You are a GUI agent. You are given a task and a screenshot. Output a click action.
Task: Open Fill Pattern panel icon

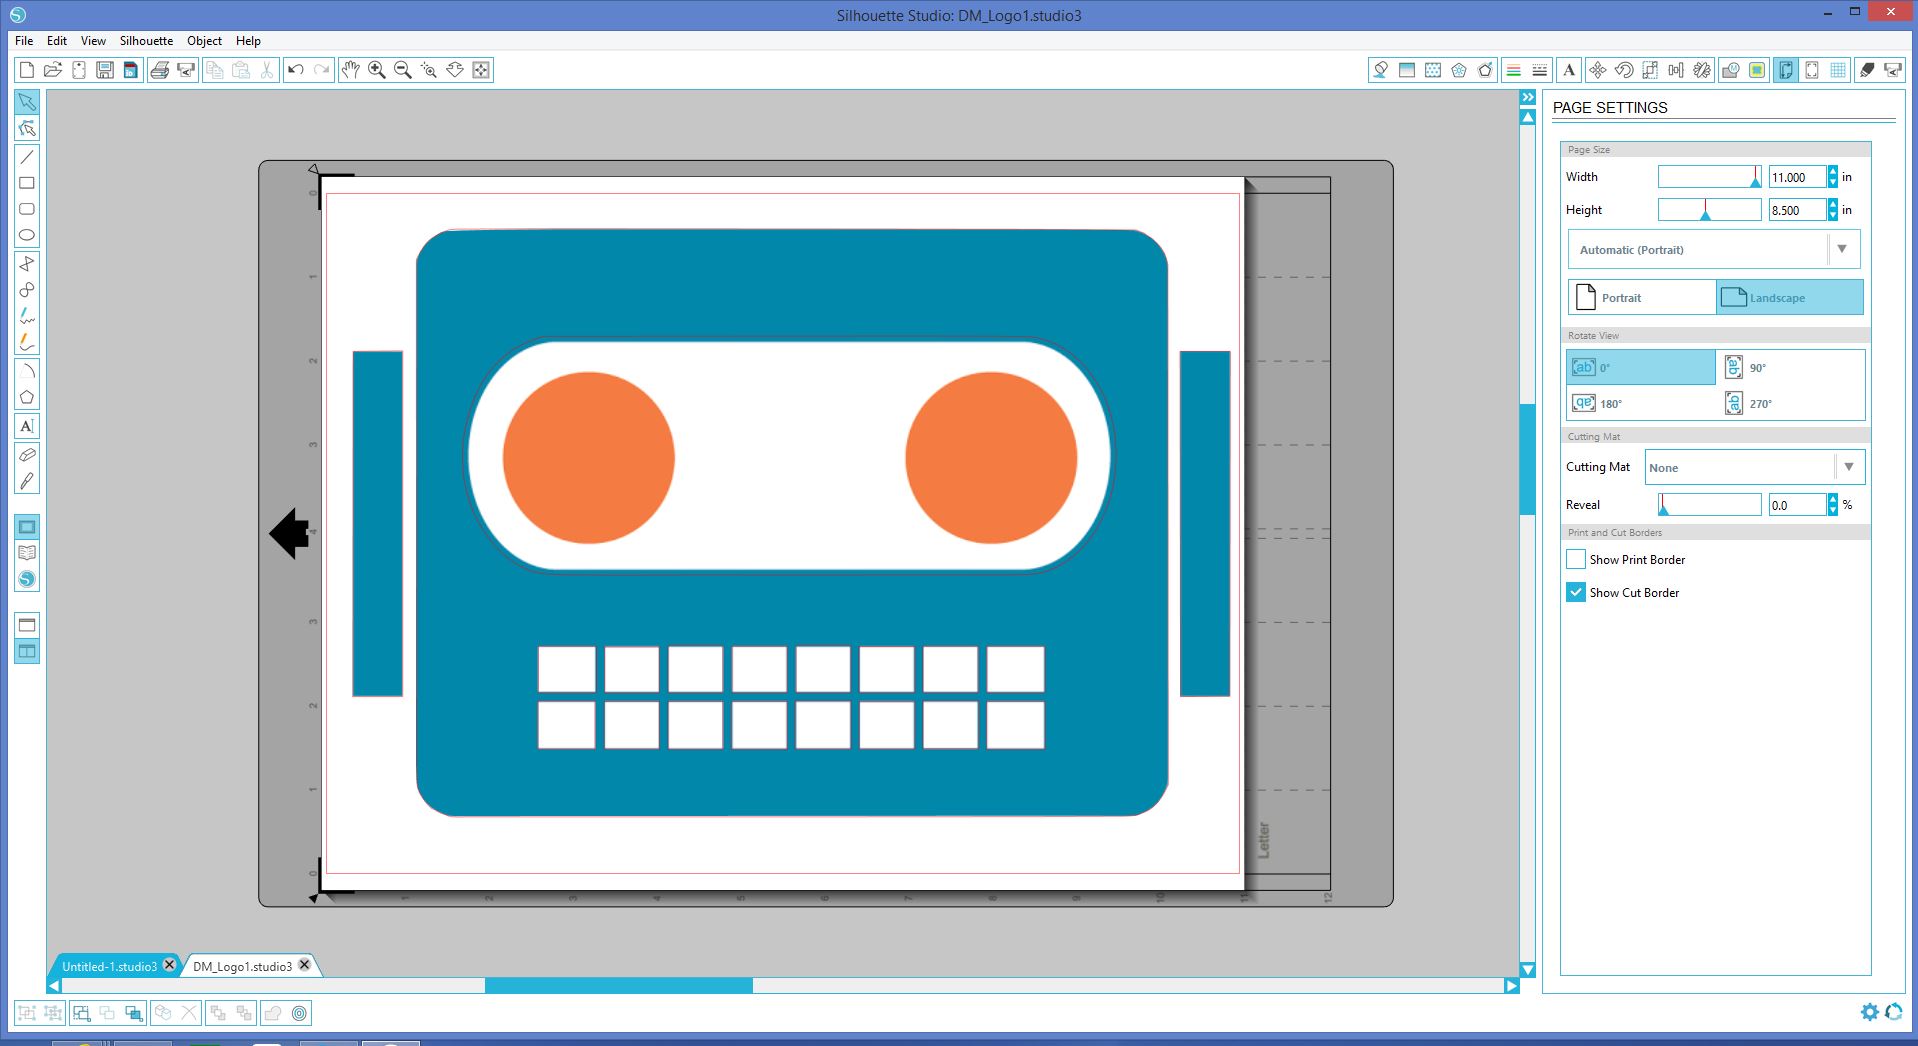[1433, 70]
